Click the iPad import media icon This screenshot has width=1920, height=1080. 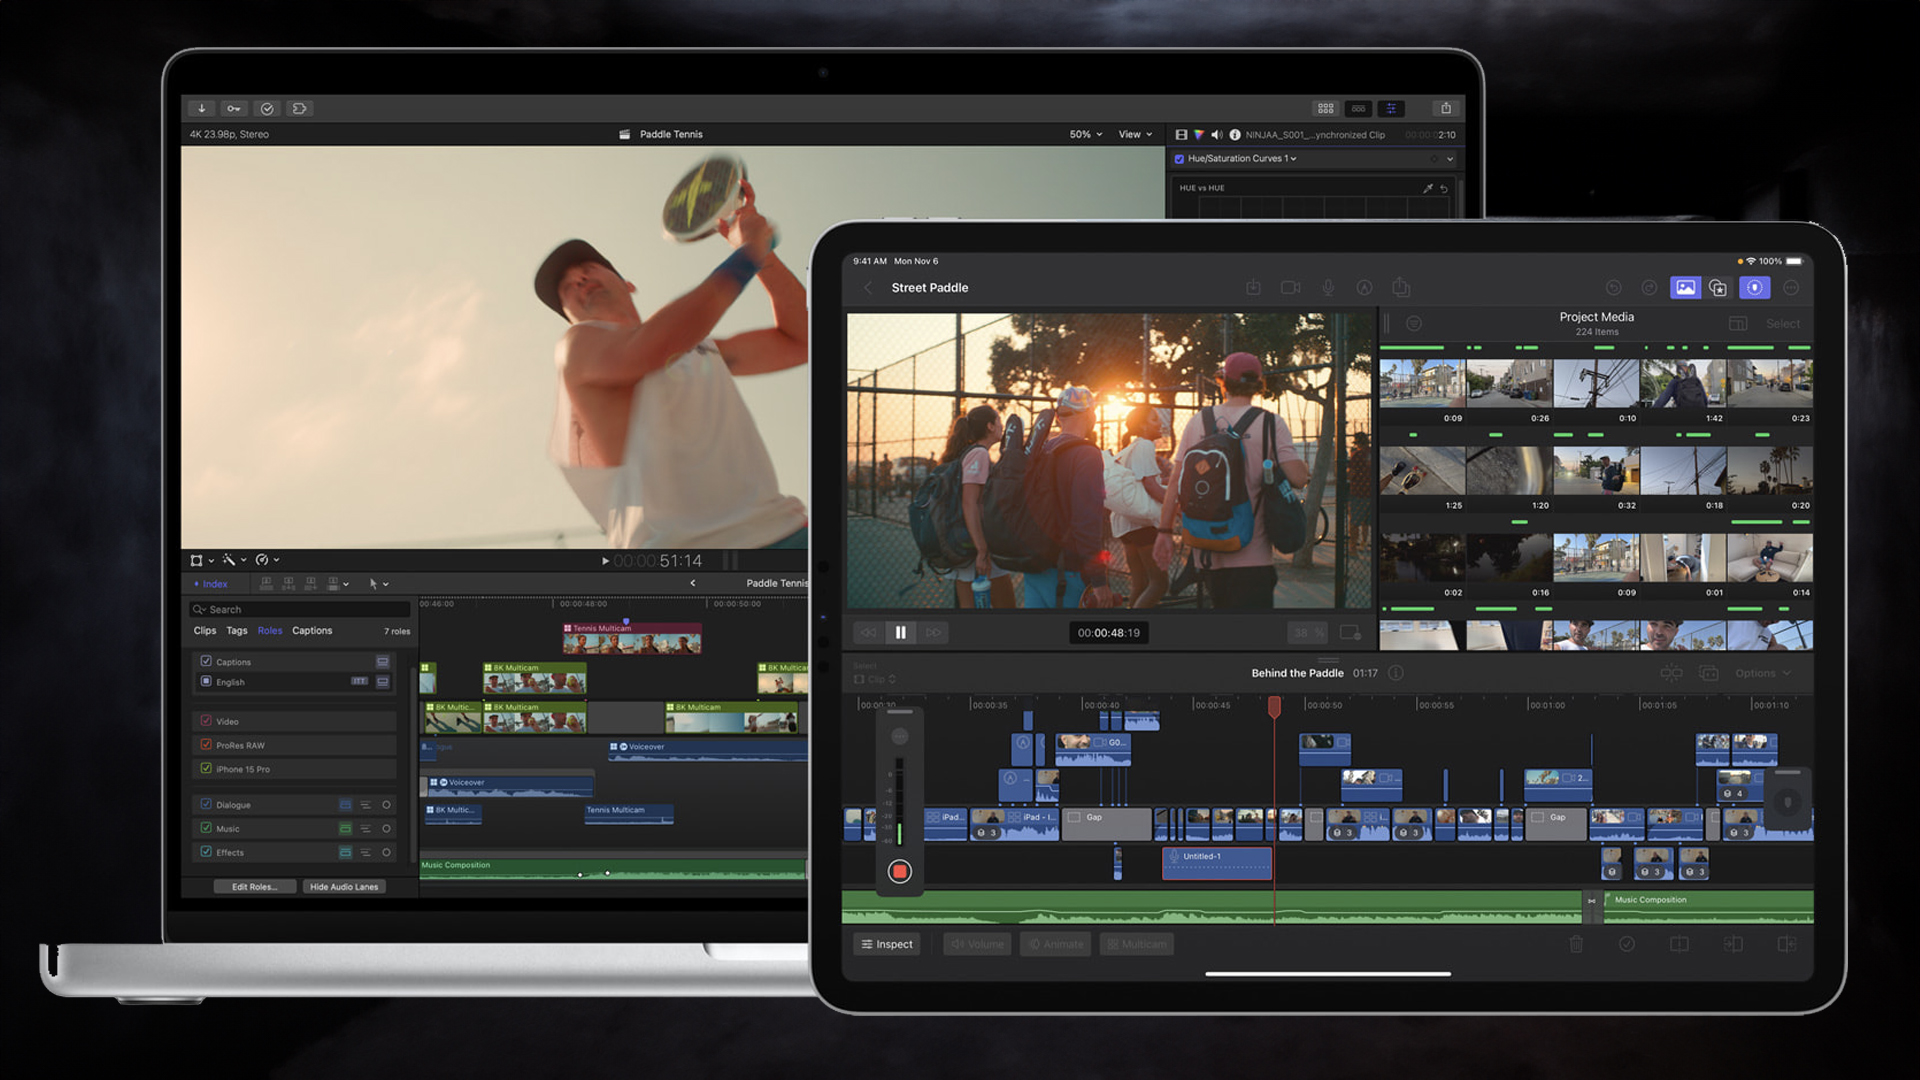(x=1253, y=287)
